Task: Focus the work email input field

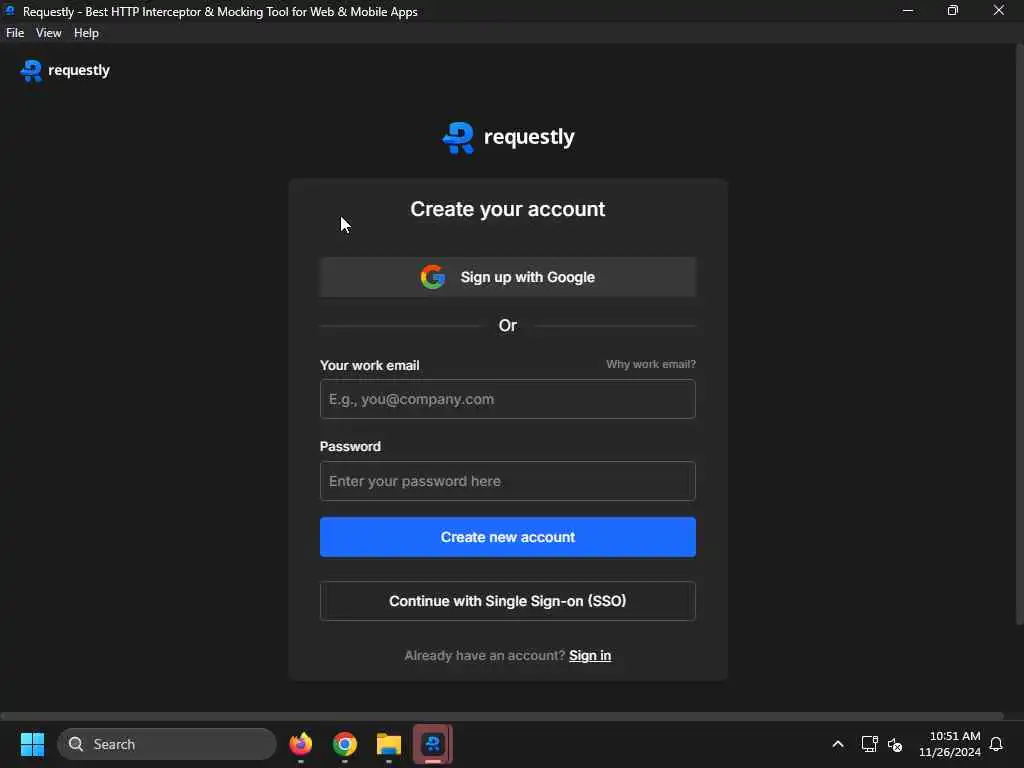Action: (x=507, y=399)
